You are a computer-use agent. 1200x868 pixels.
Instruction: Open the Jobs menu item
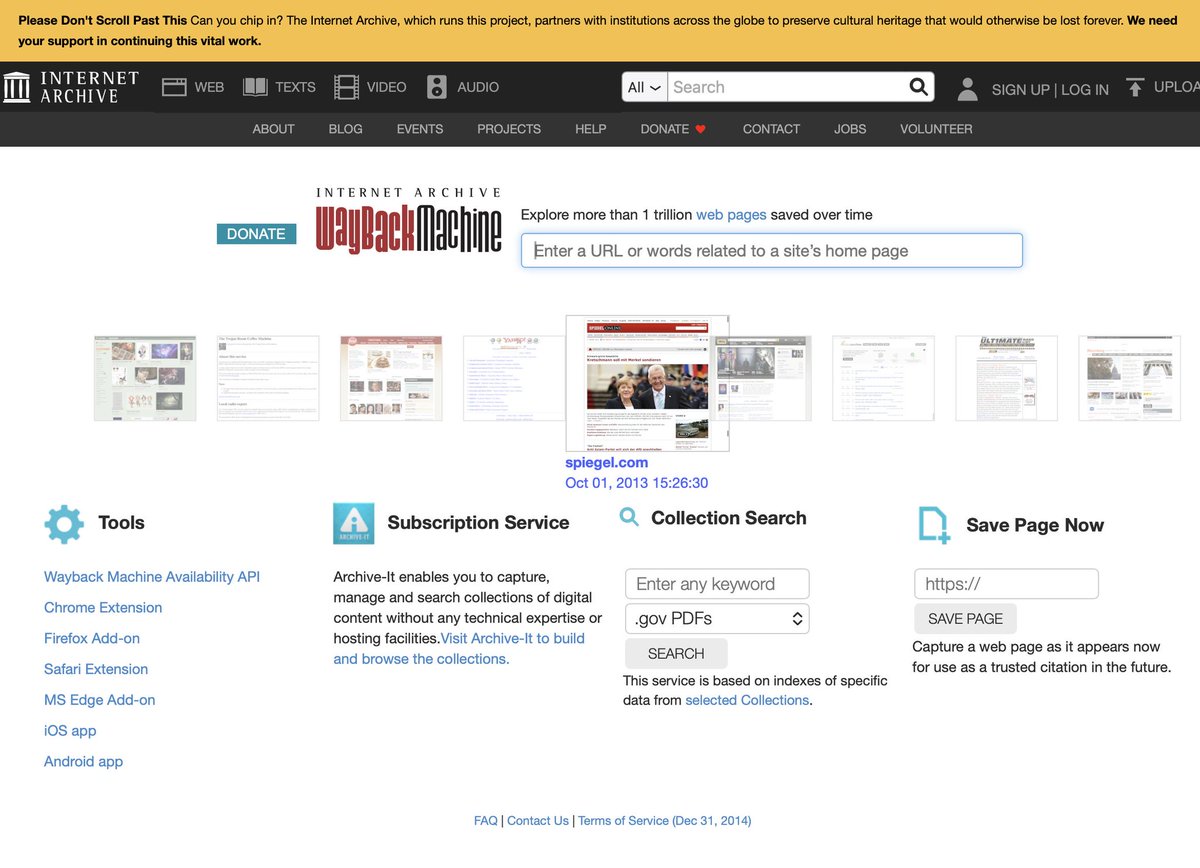(x=850, y=129)
